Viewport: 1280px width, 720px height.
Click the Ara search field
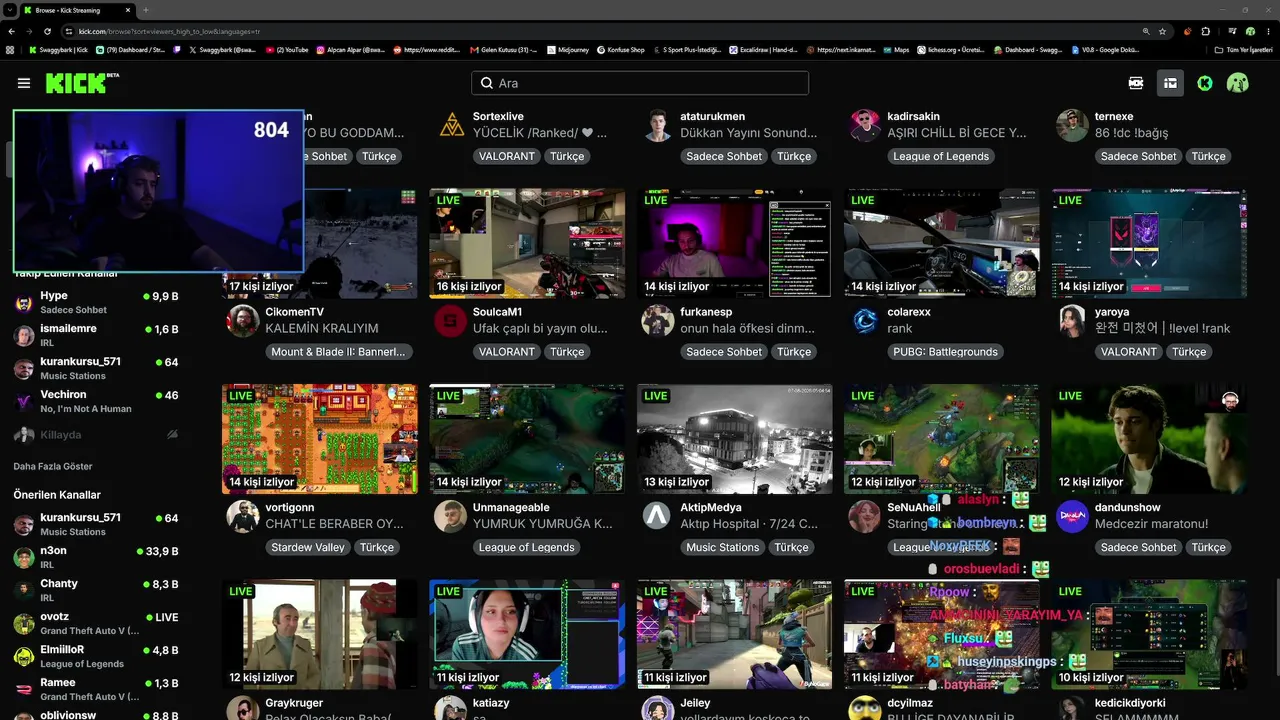tap(640, 83)
